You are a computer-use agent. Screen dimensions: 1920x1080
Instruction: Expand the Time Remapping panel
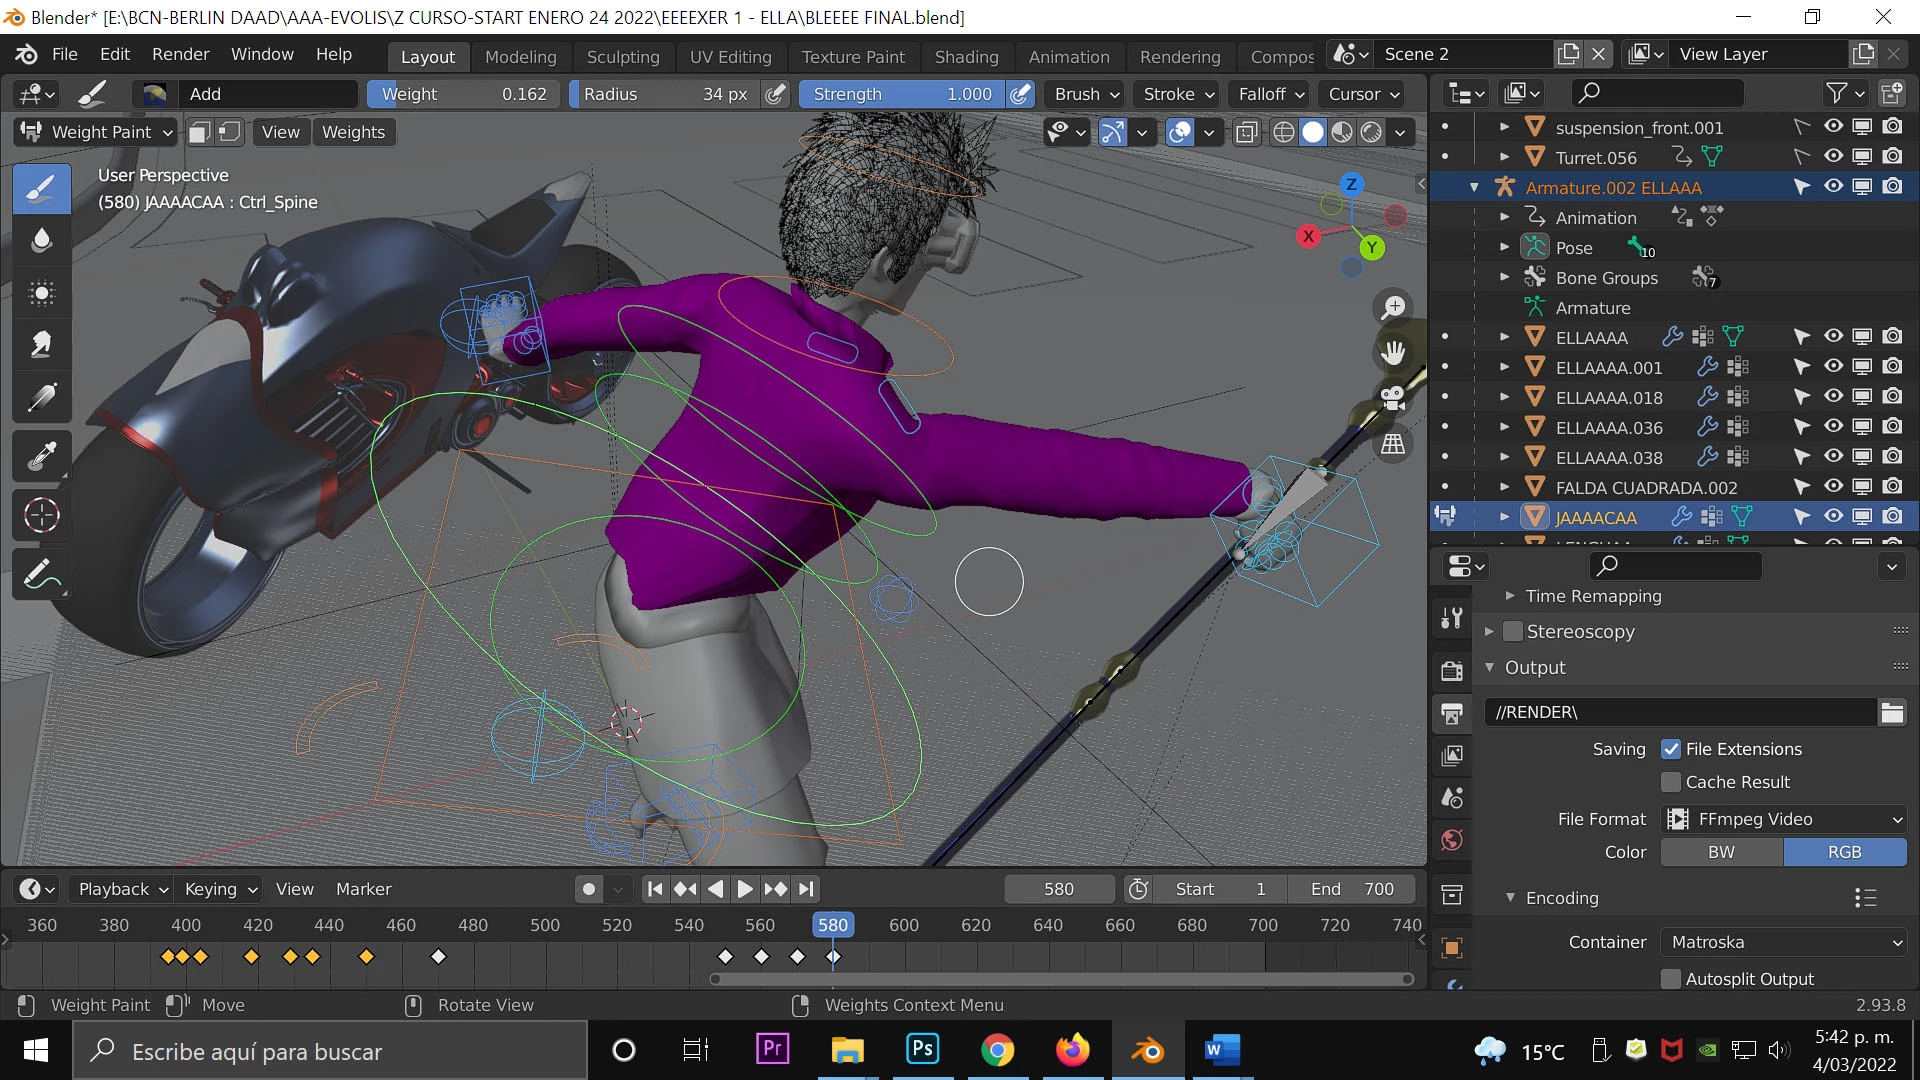click(1593, 596)
